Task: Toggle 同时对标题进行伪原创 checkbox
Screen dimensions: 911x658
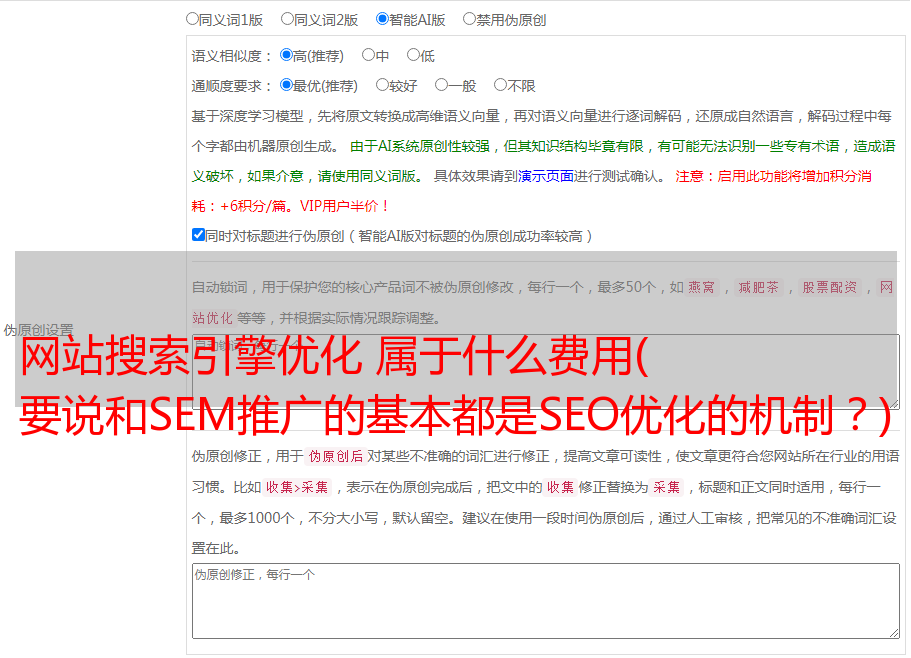Action: tap(198, 235)
